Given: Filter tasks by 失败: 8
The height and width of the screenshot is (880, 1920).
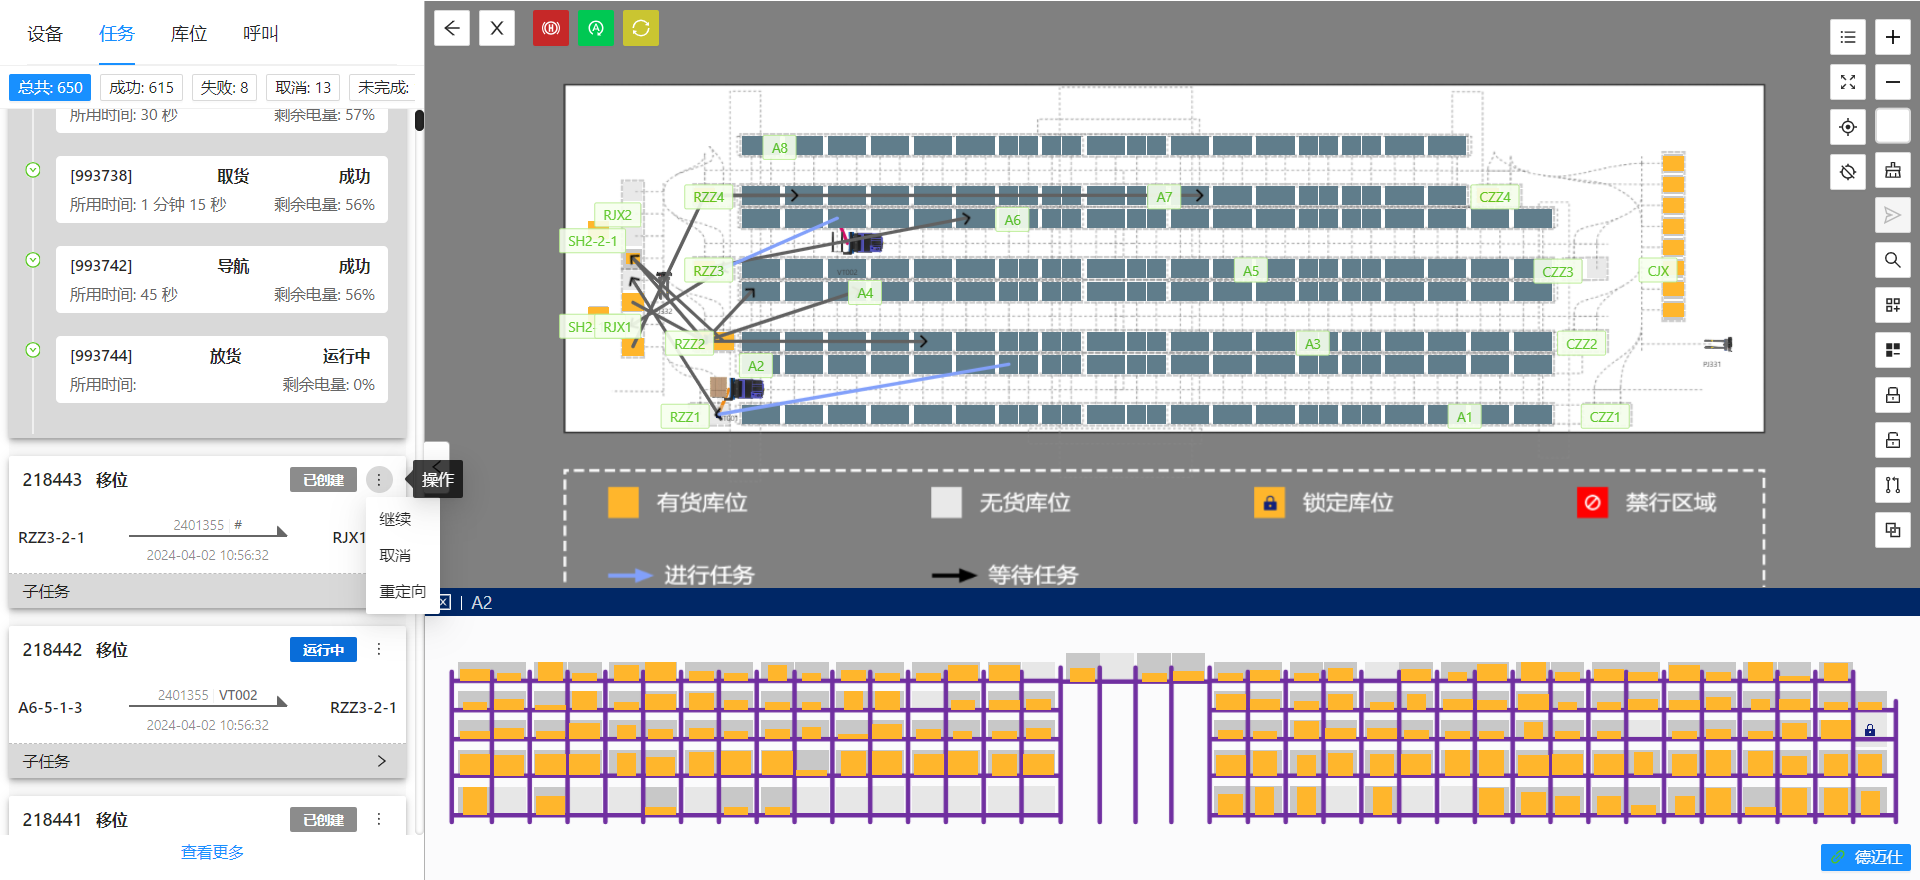Looking at the screenshot, I should pos(224,88).
